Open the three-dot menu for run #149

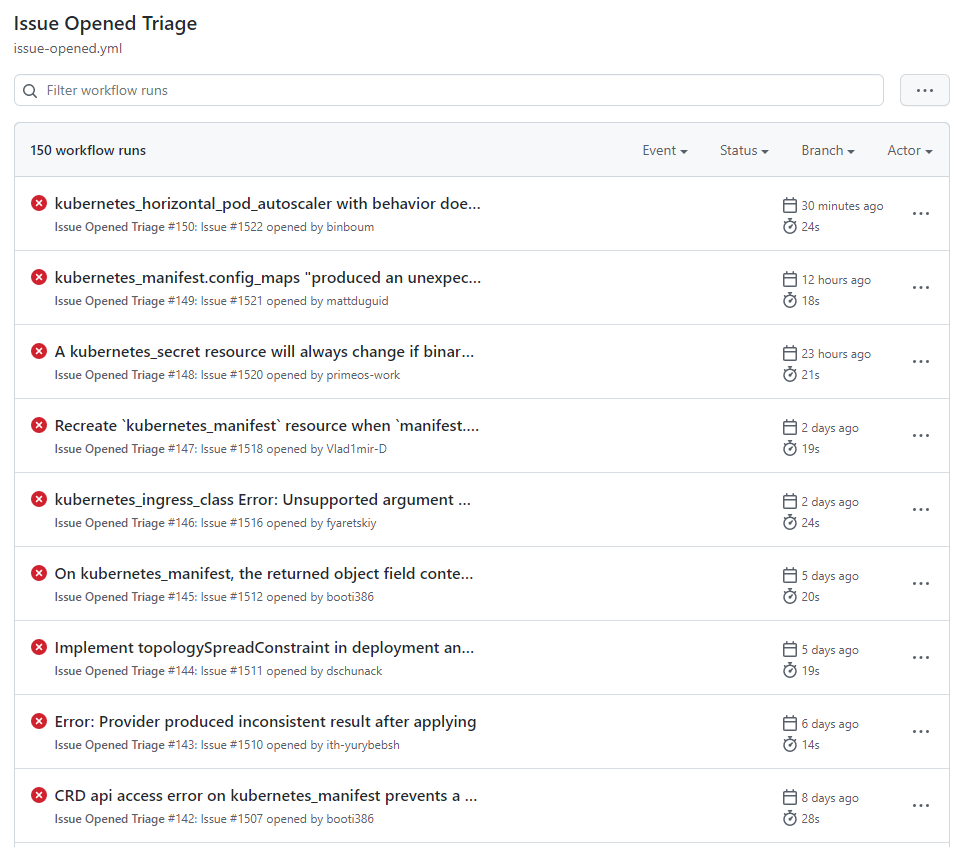click(x=921, y=287)
